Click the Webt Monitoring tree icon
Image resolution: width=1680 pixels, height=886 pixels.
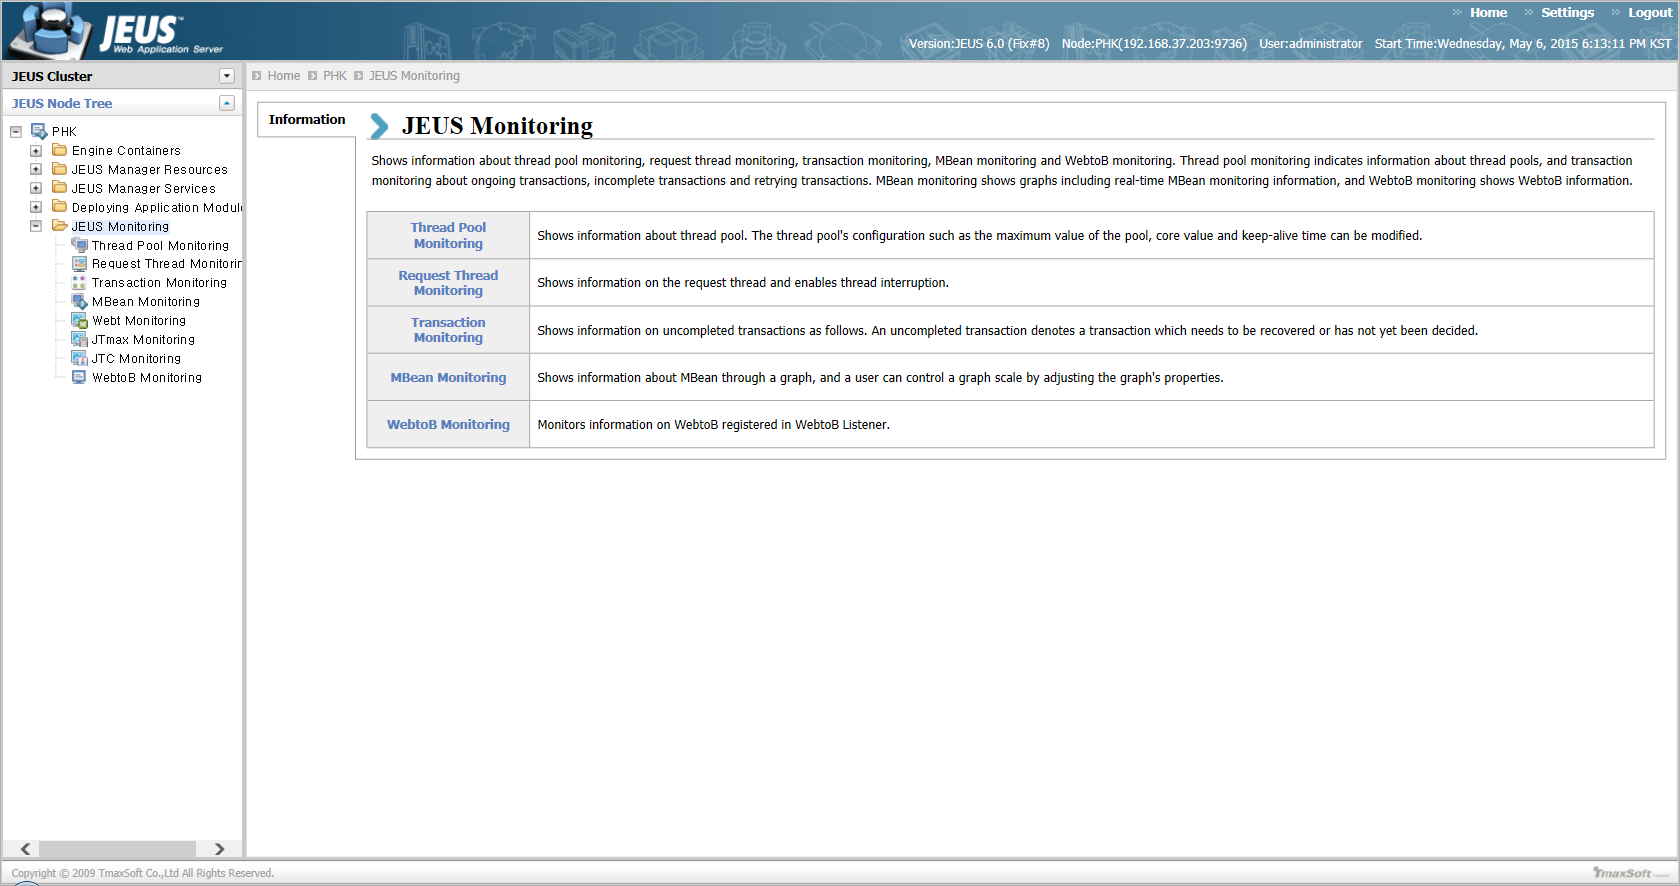[x=79, y=321]
